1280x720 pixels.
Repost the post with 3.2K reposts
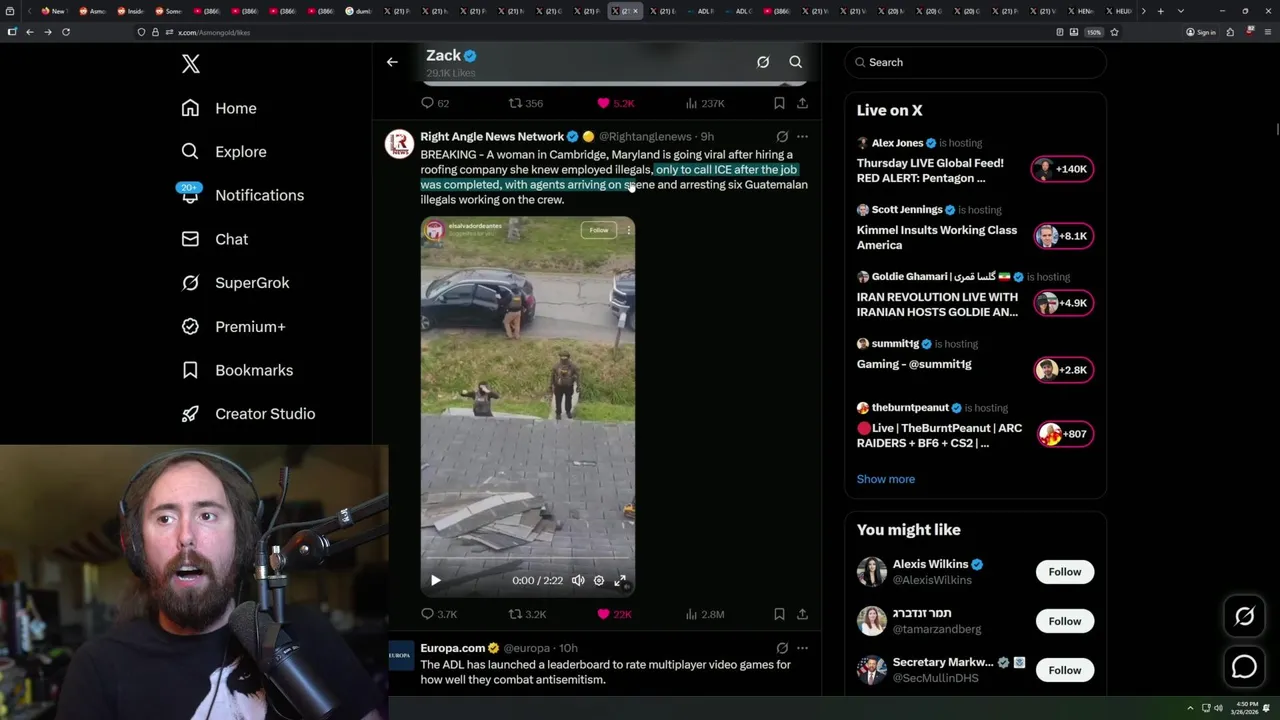tap(527, 614)
